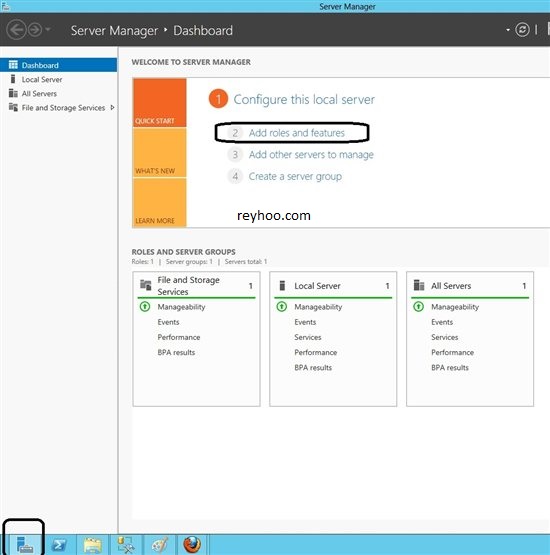
Task: Open dropdown arrow beside the refresh icon
Action: [508, 30]
